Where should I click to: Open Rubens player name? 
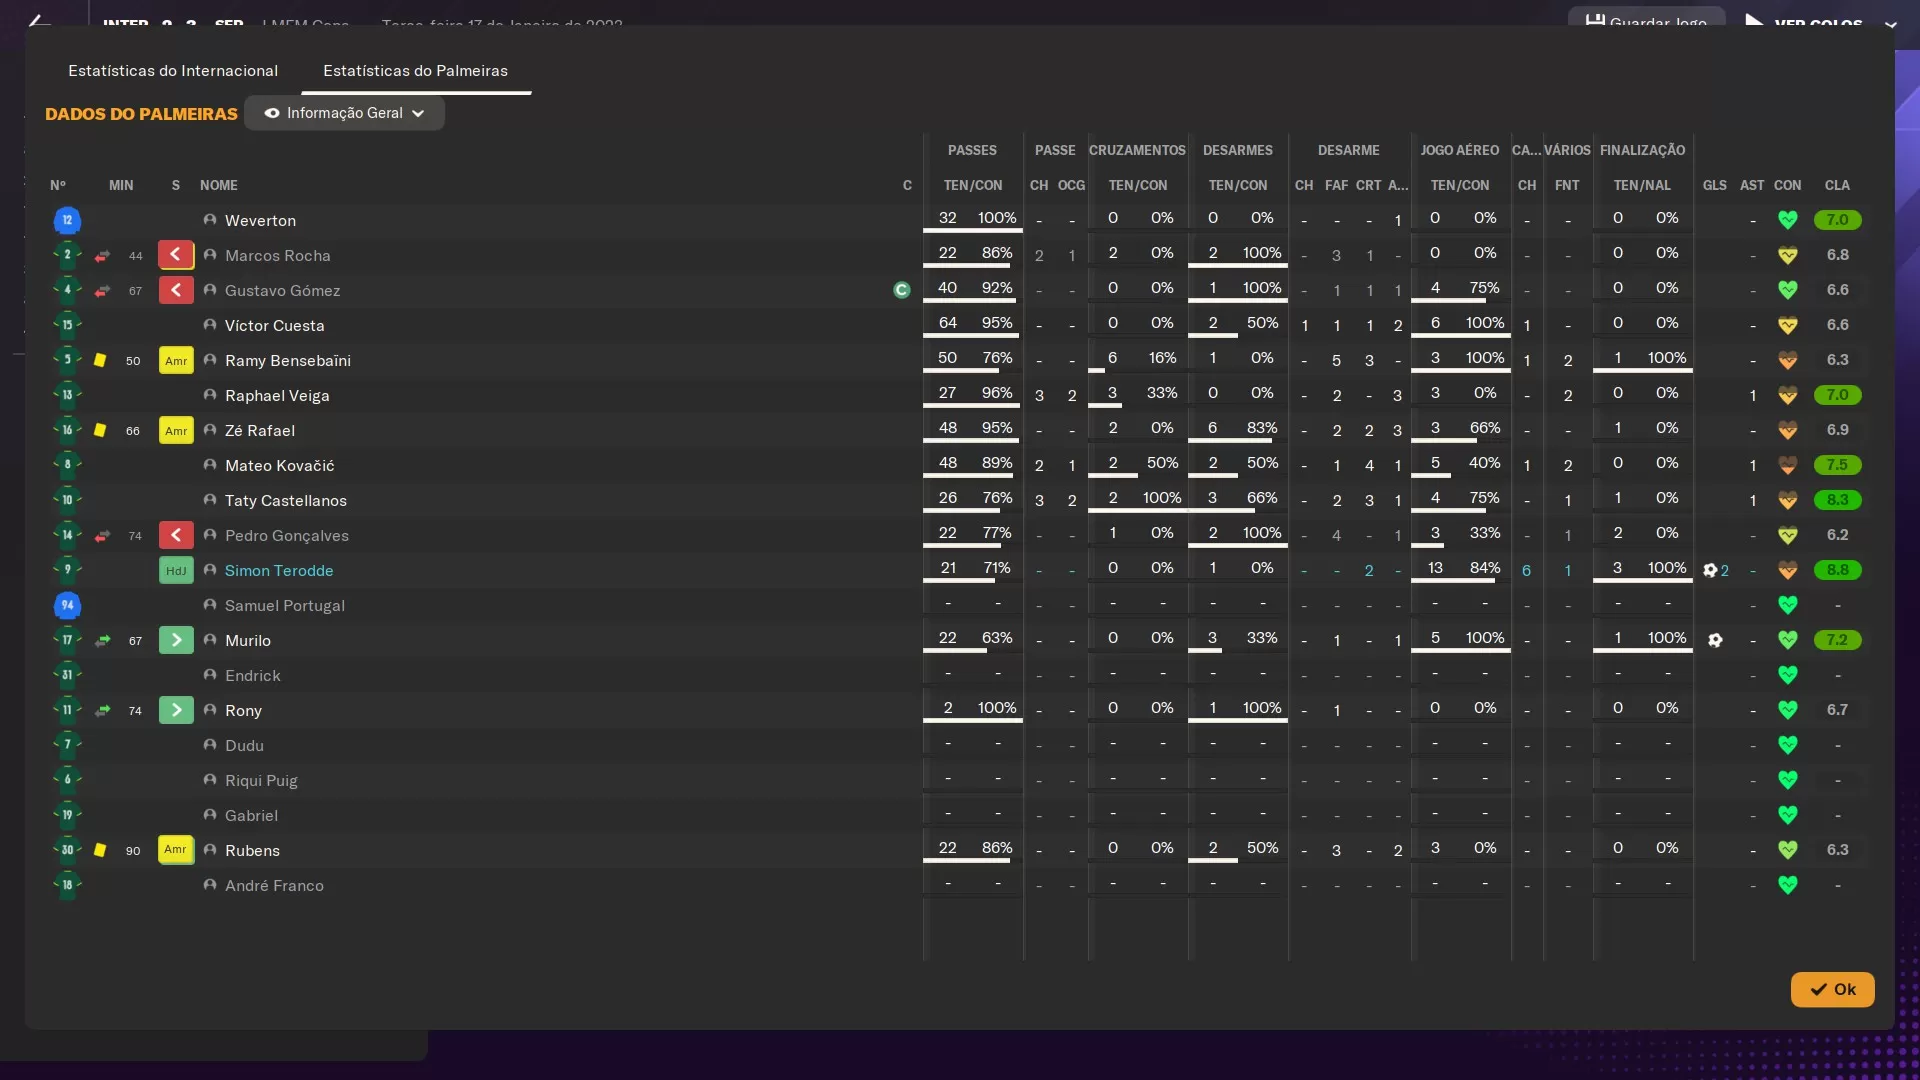coord(252,850)
